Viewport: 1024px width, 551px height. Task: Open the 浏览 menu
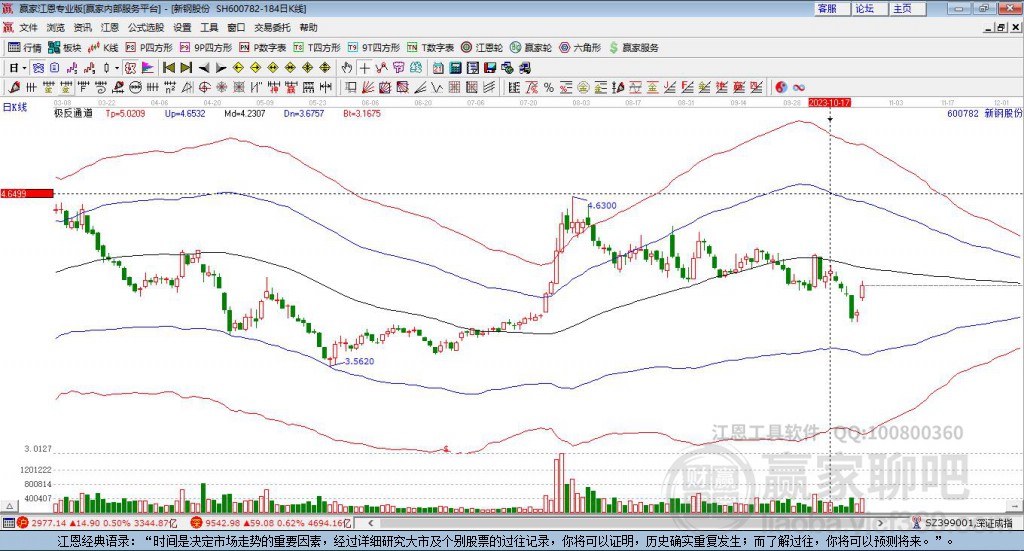click(x=56, y=27)
